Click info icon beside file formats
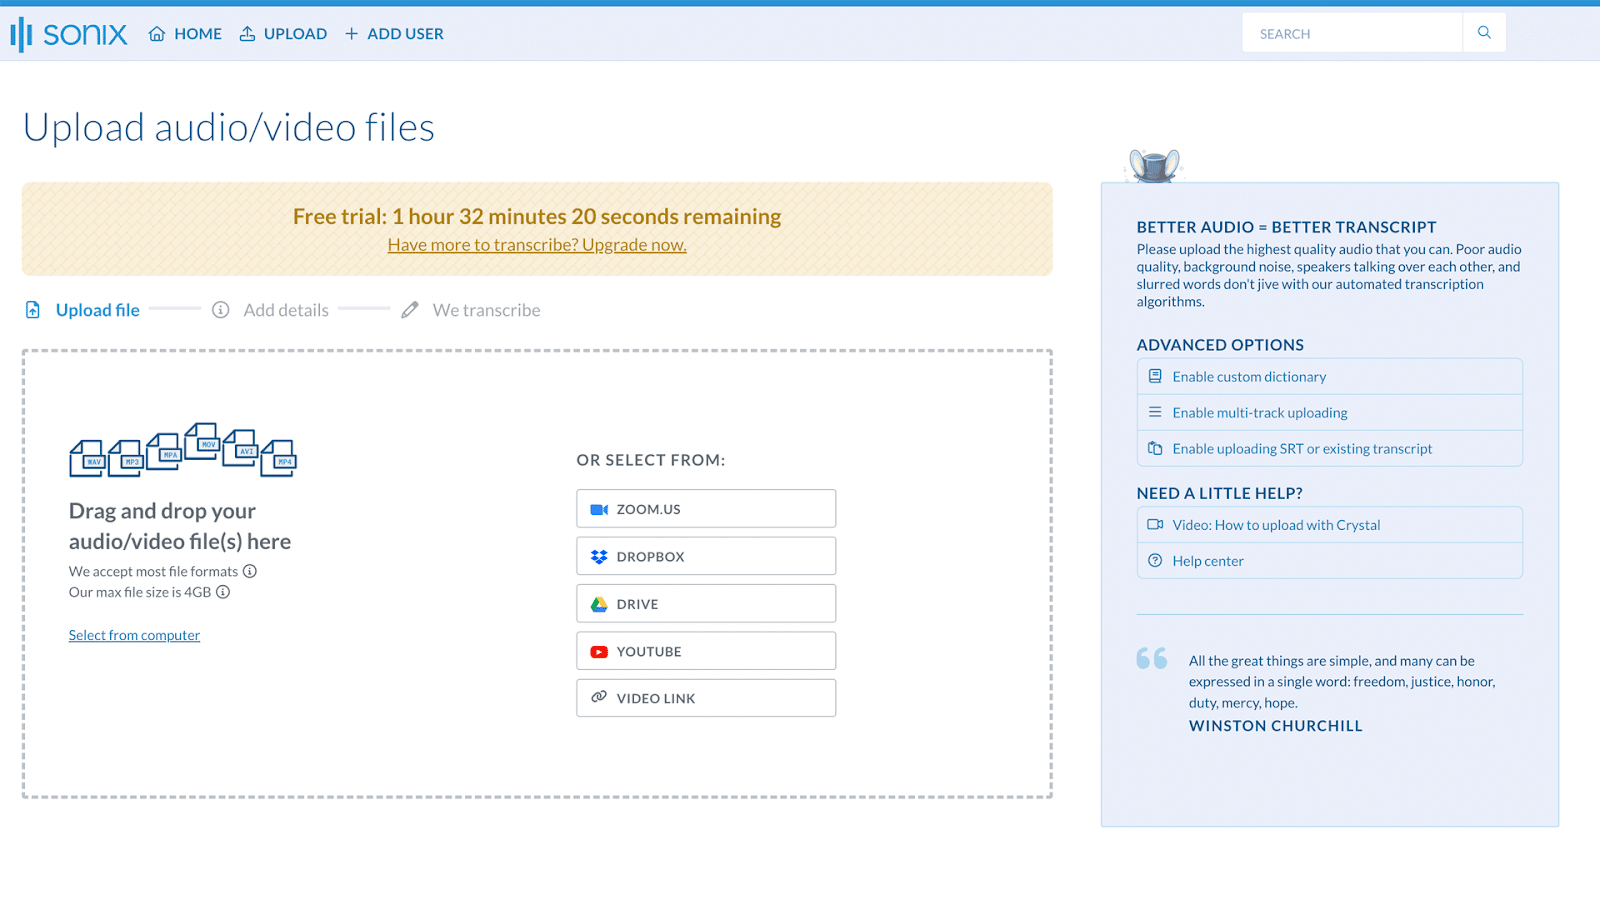 pos(250,571)
